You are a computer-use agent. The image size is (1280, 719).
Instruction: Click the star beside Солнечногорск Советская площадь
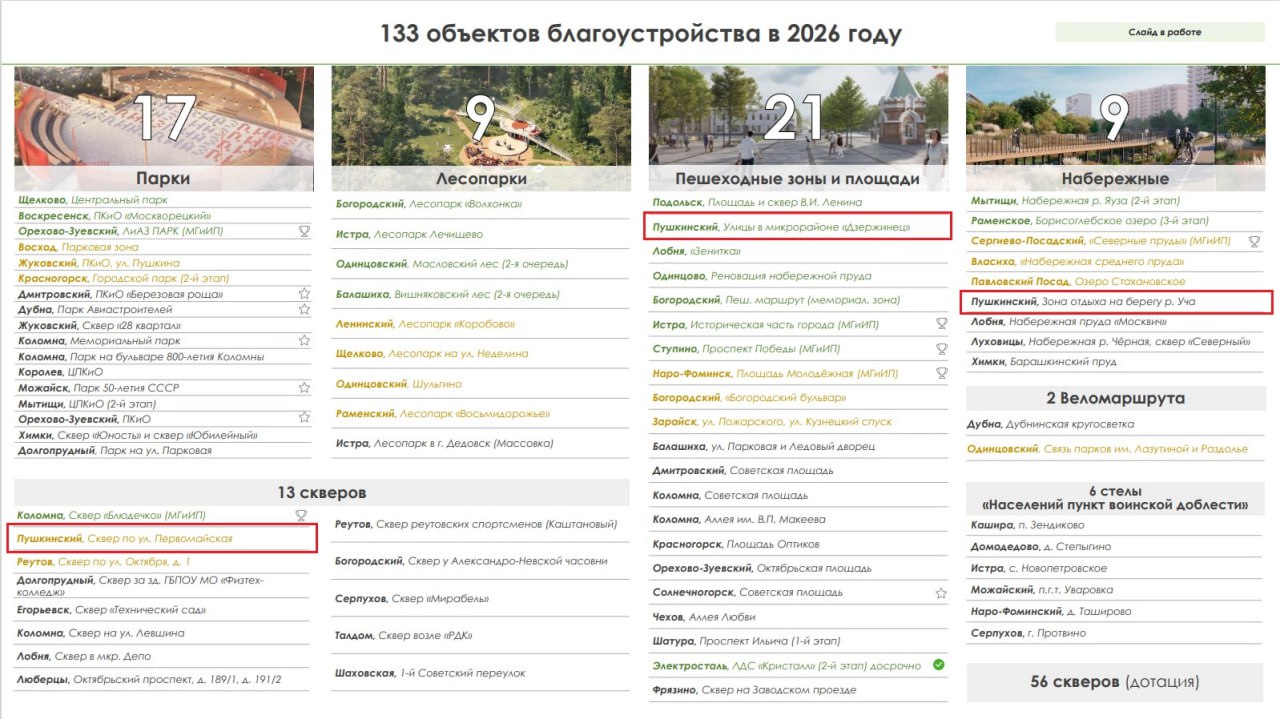[x=941, y=593]
